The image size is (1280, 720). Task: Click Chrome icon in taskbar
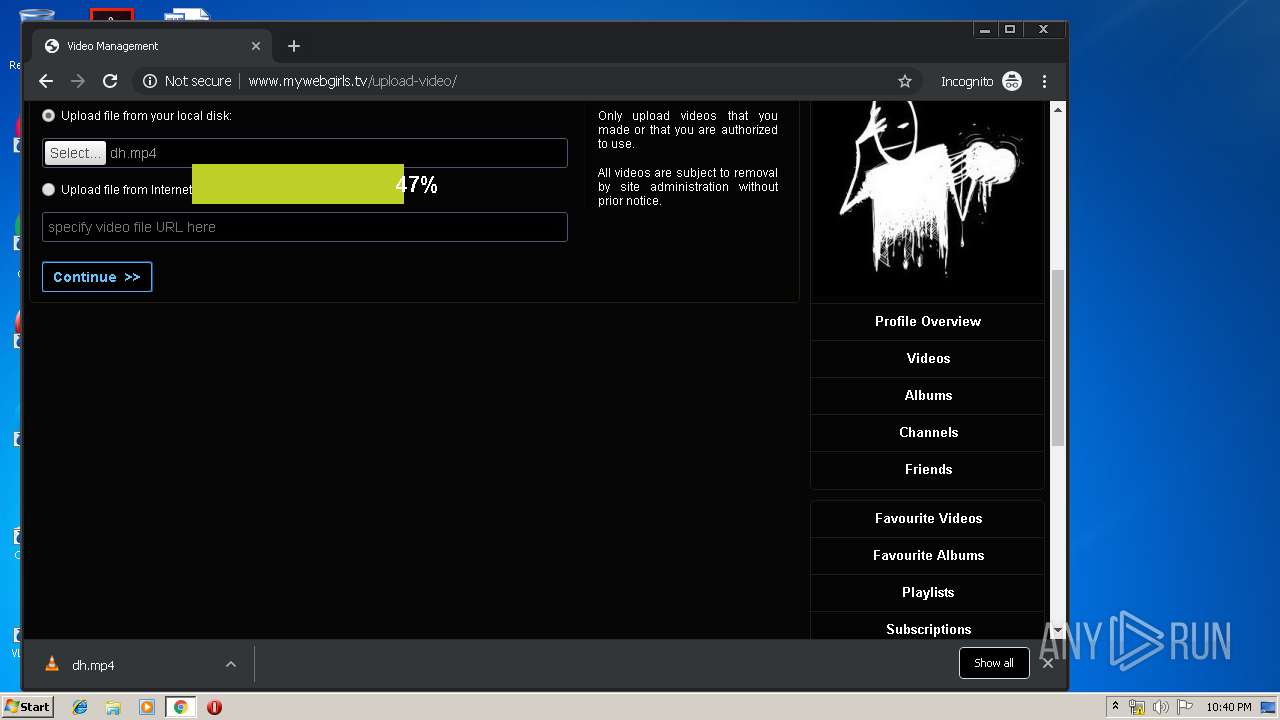180,707
